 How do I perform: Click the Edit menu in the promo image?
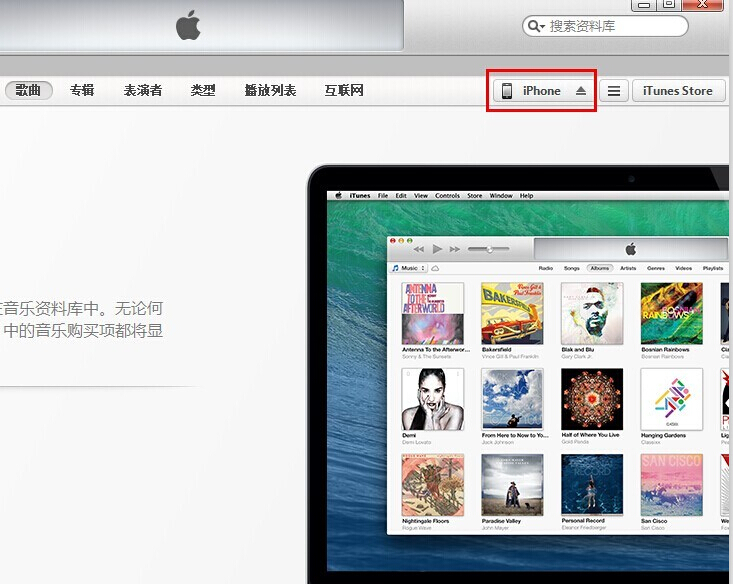[x=401, y=195]
